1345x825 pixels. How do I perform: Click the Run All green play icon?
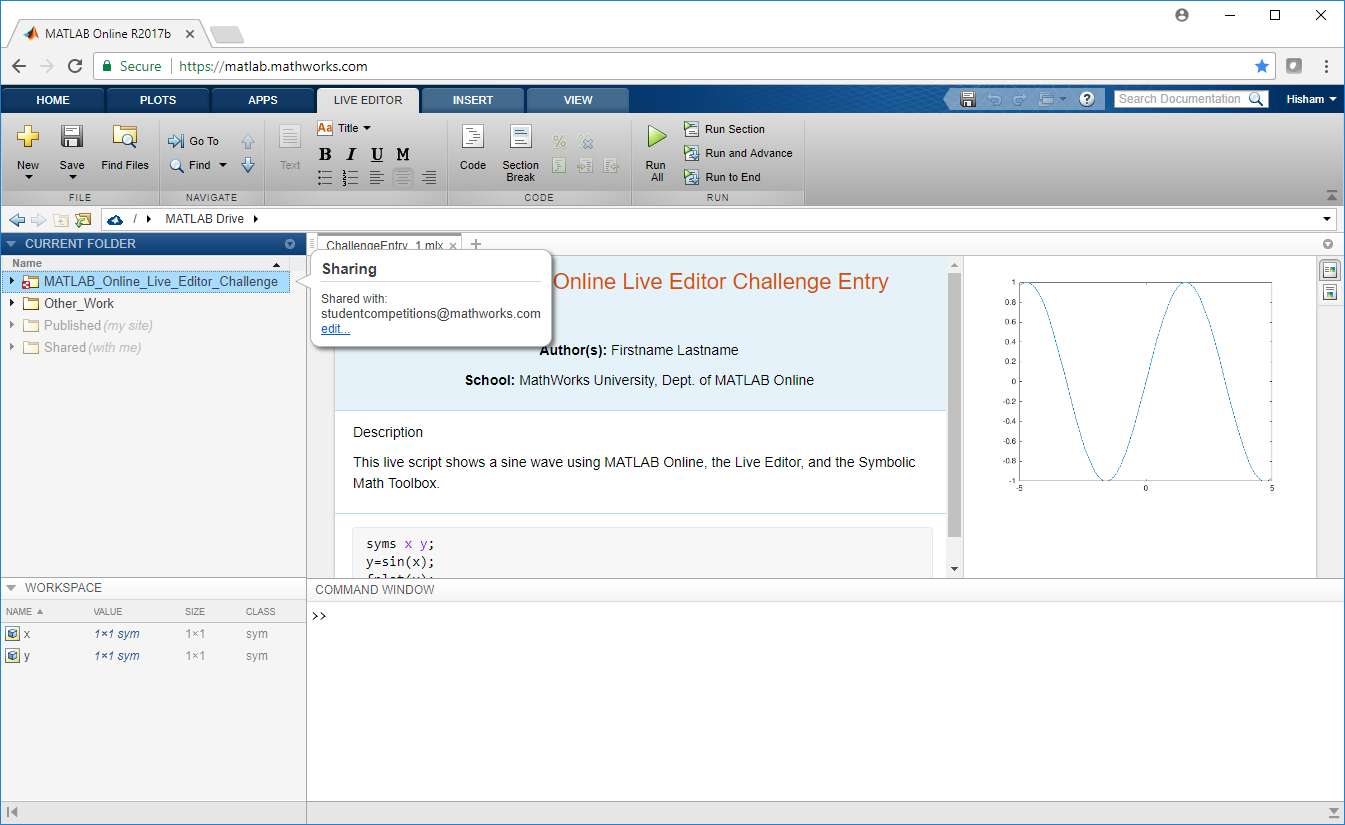(x=656, y=137)
